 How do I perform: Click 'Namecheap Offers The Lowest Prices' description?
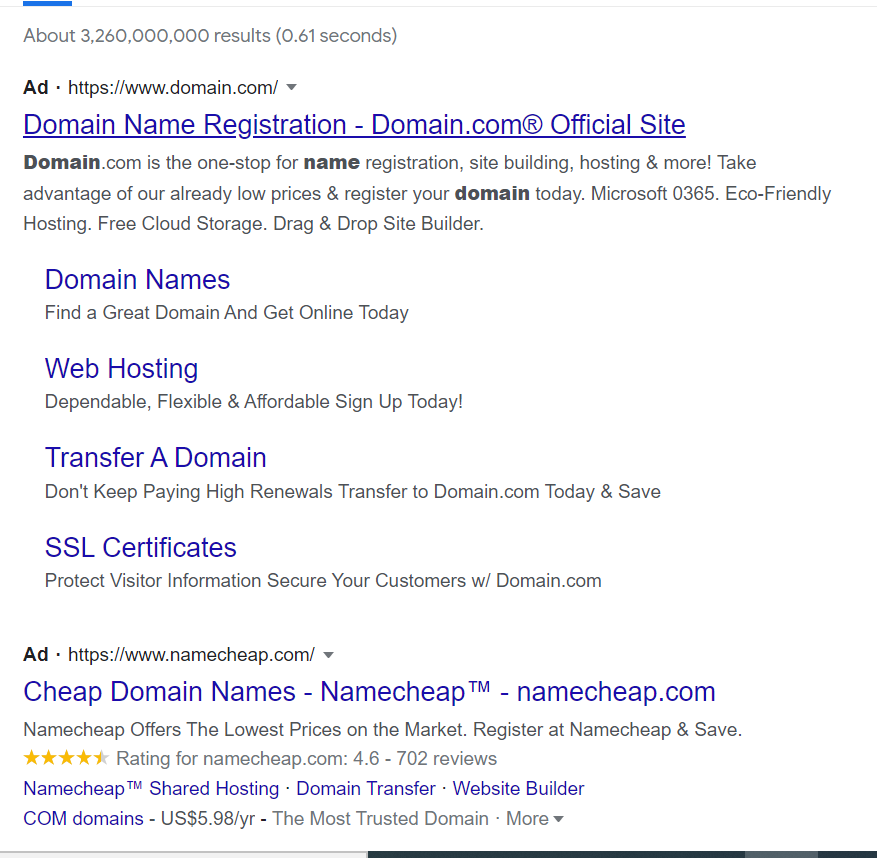383,730
